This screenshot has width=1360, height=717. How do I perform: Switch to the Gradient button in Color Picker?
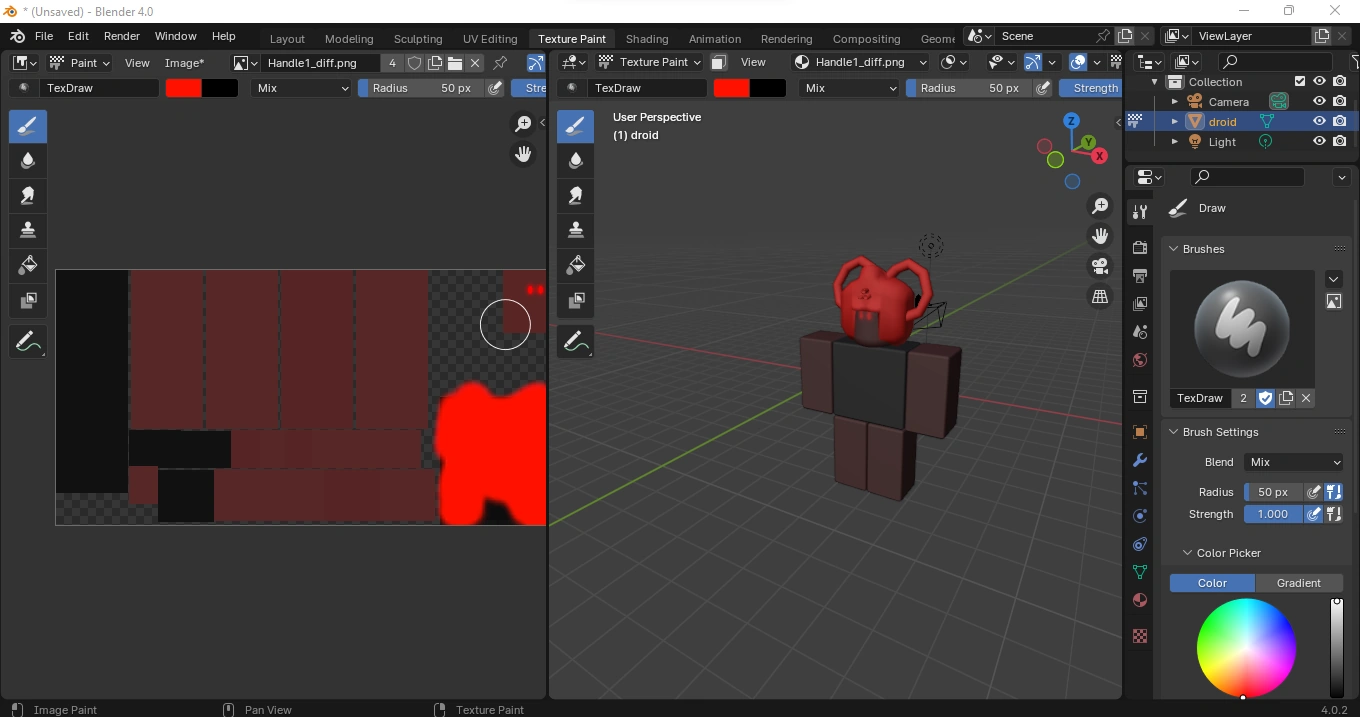1299,583
